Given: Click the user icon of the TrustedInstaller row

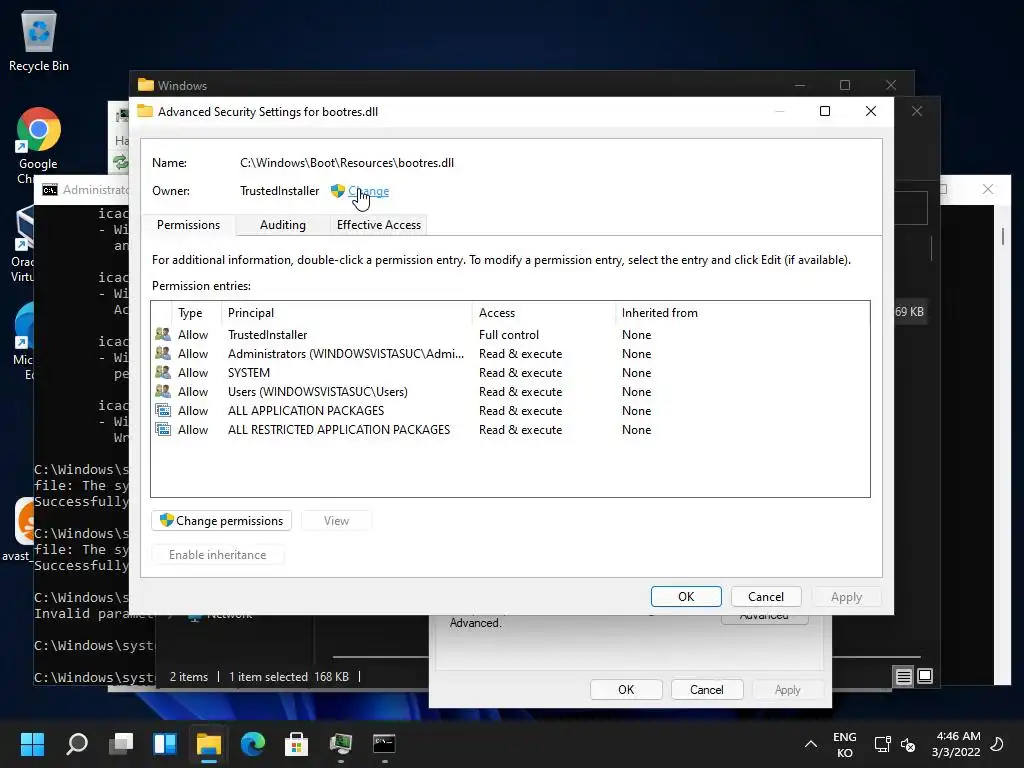Looking at the screenshot, I should point(163,334).
